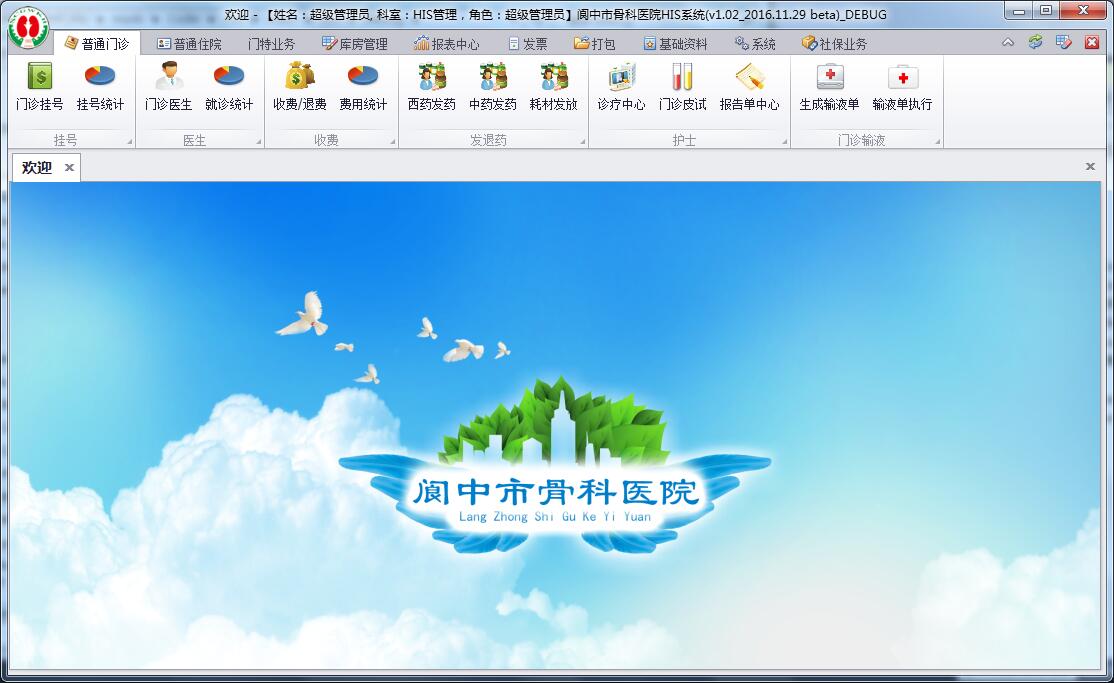The width and height of the screenshot is (1114, 683).
Task: Switch to the 报表中心 ribbon tab
Action: click(x=446, y=44)
